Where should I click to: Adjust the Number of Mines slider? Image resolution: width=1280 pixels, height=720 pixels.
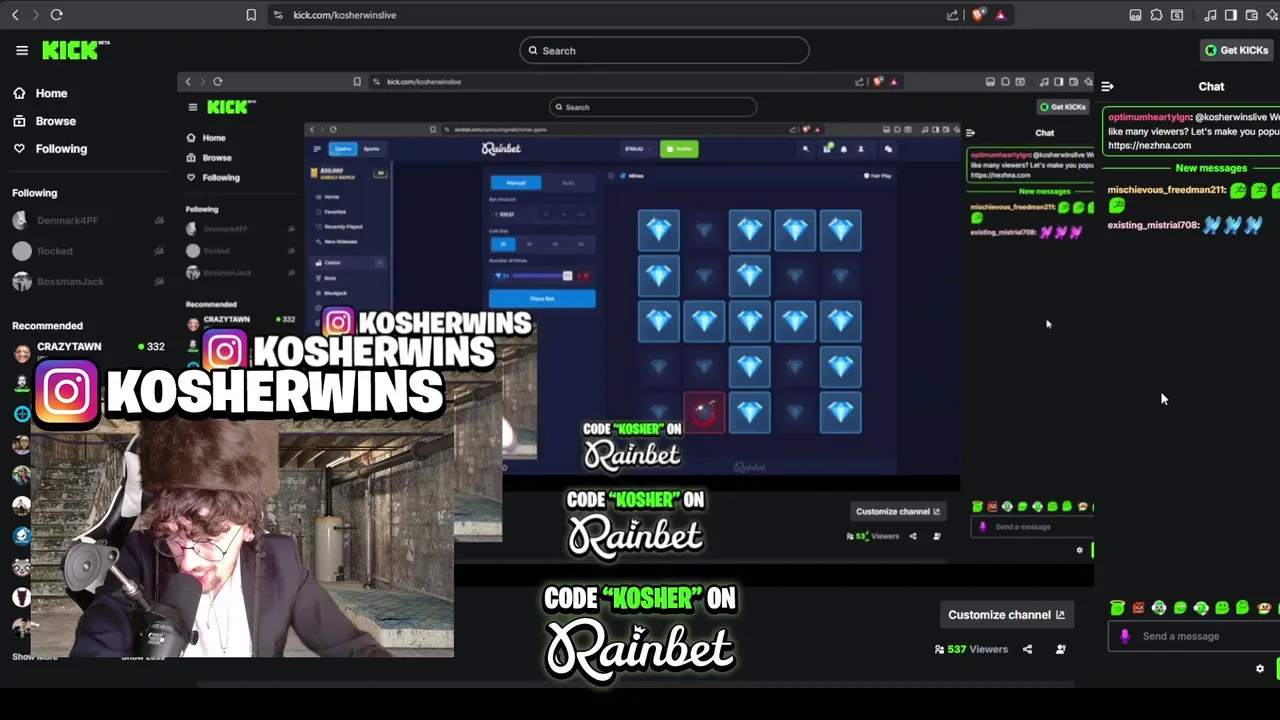tap(542, 275)
